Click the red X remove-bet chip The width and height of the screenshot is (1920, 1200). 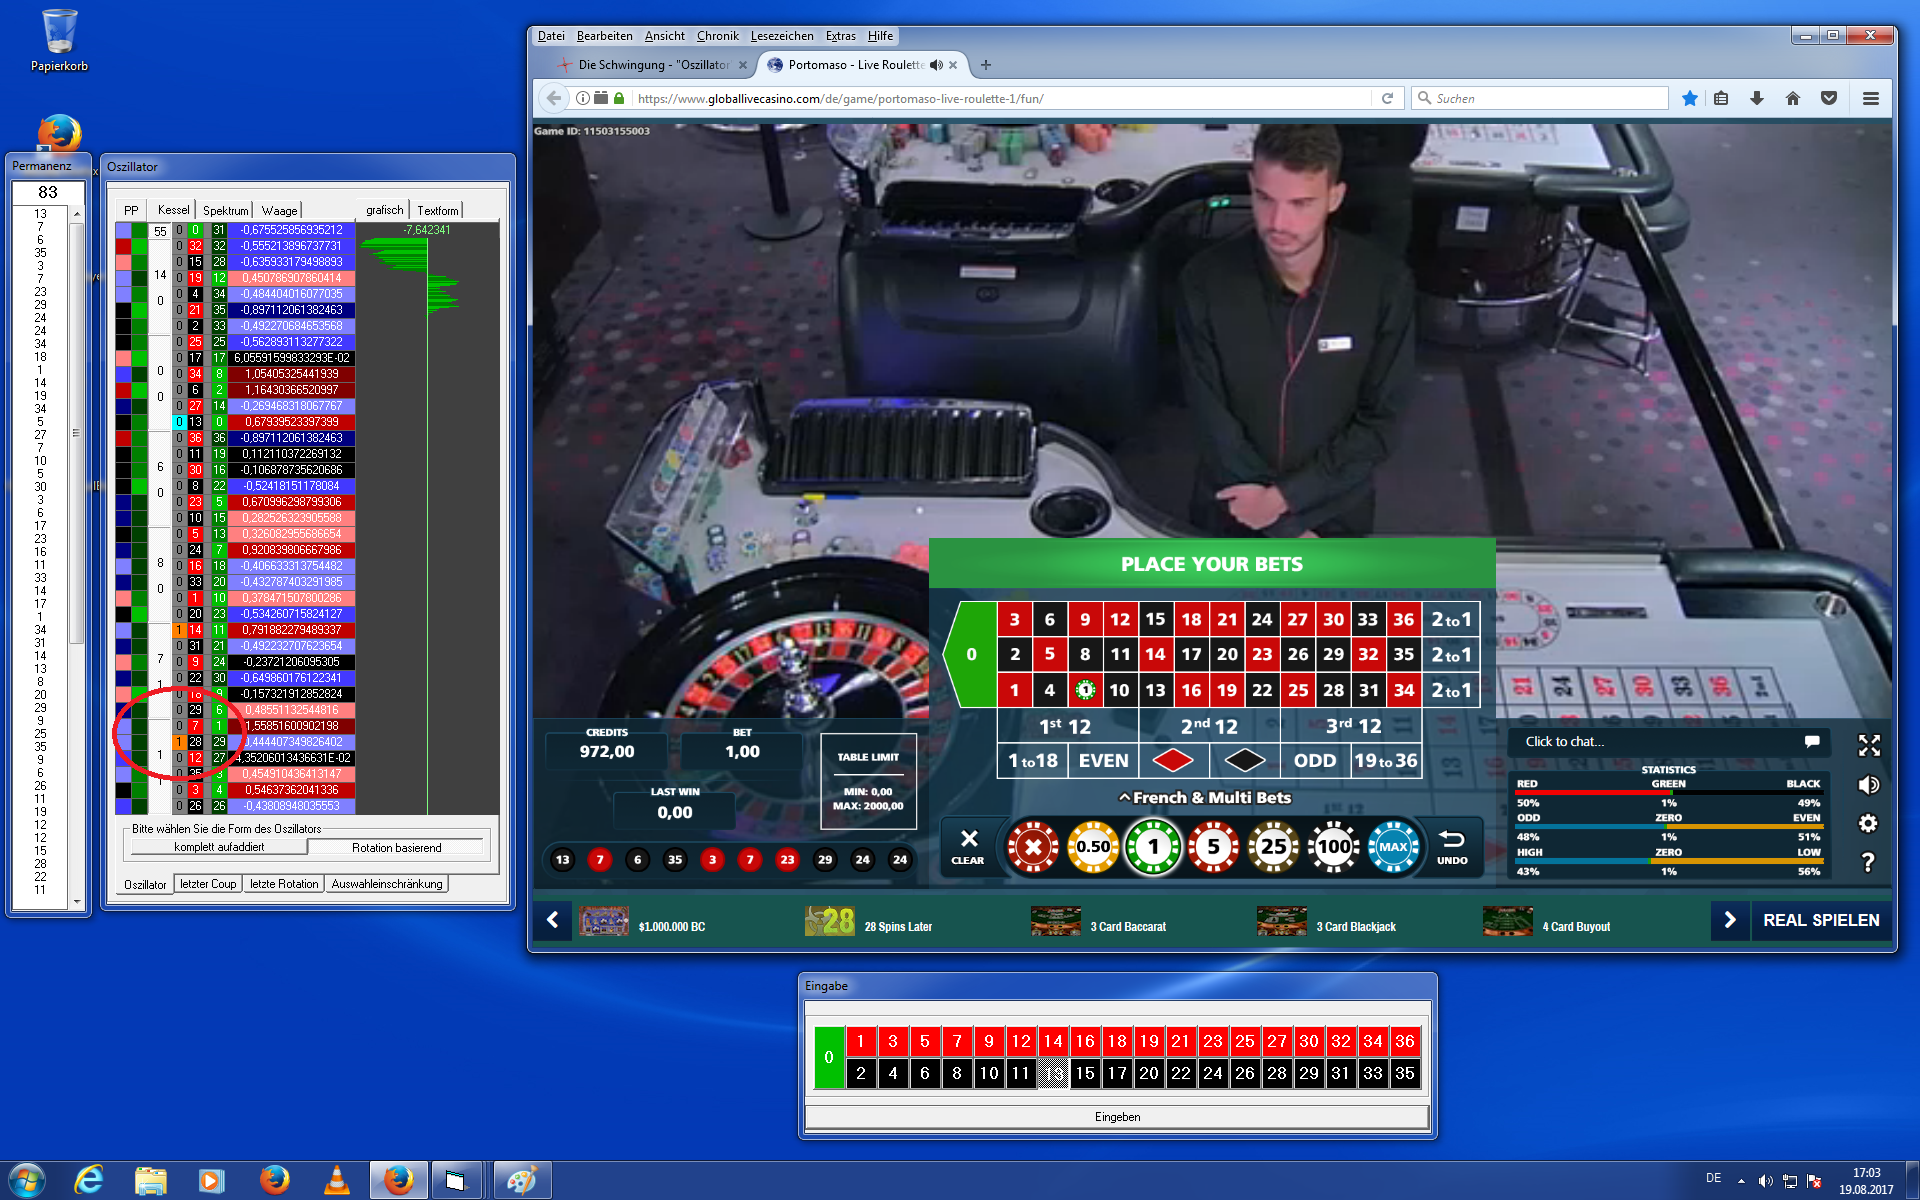[x=1033, y=847]
